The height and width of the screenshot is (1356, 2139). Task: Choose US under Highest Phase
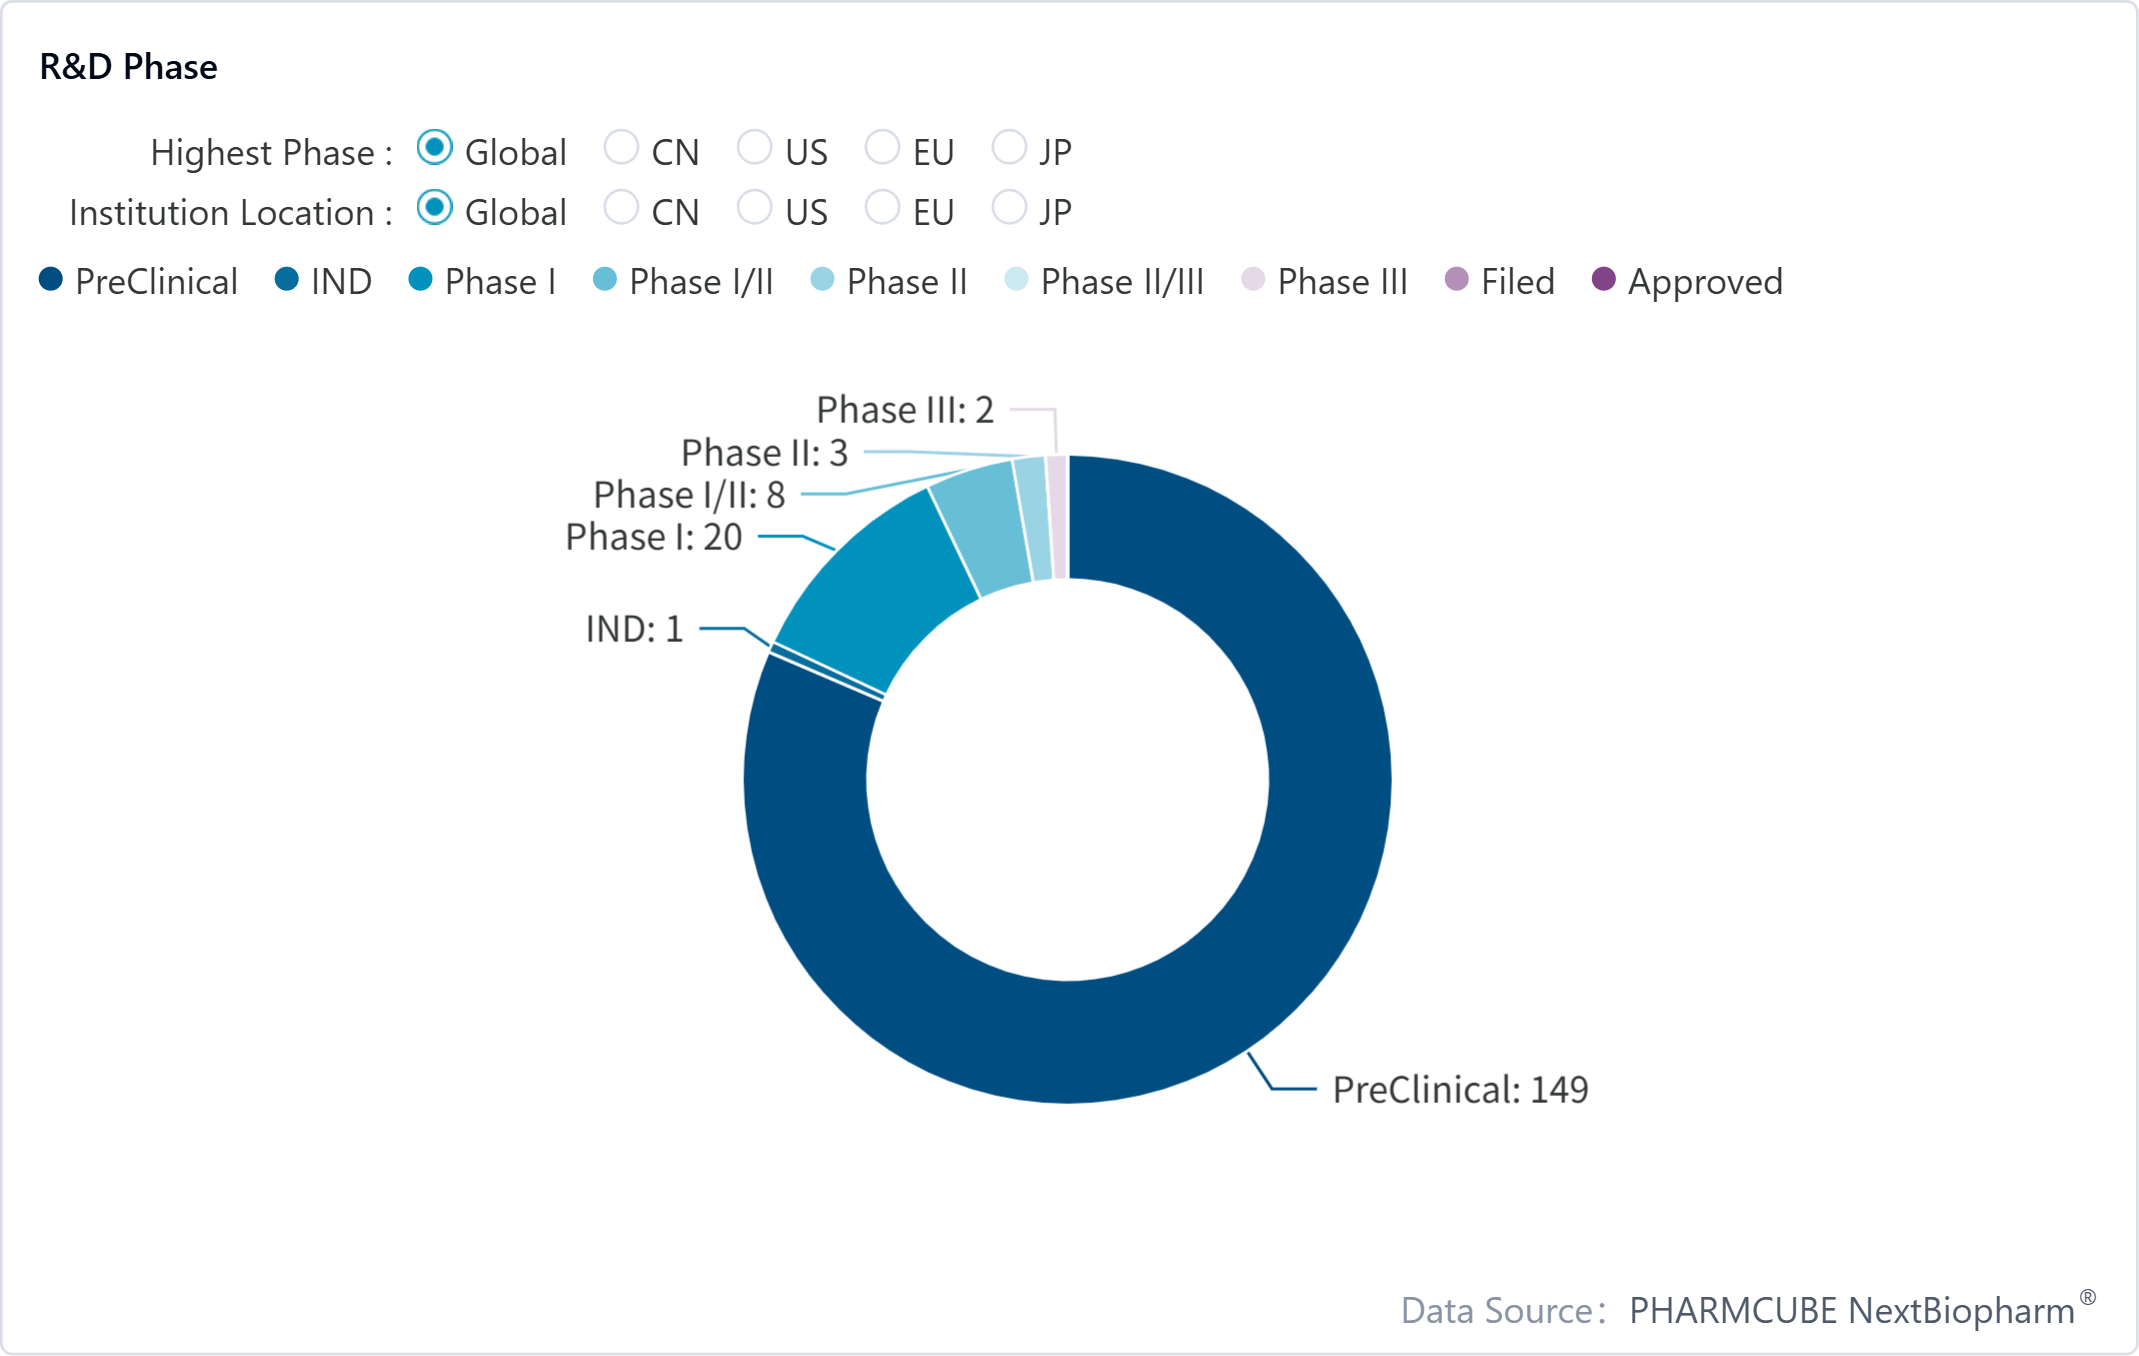click(754, 148)
